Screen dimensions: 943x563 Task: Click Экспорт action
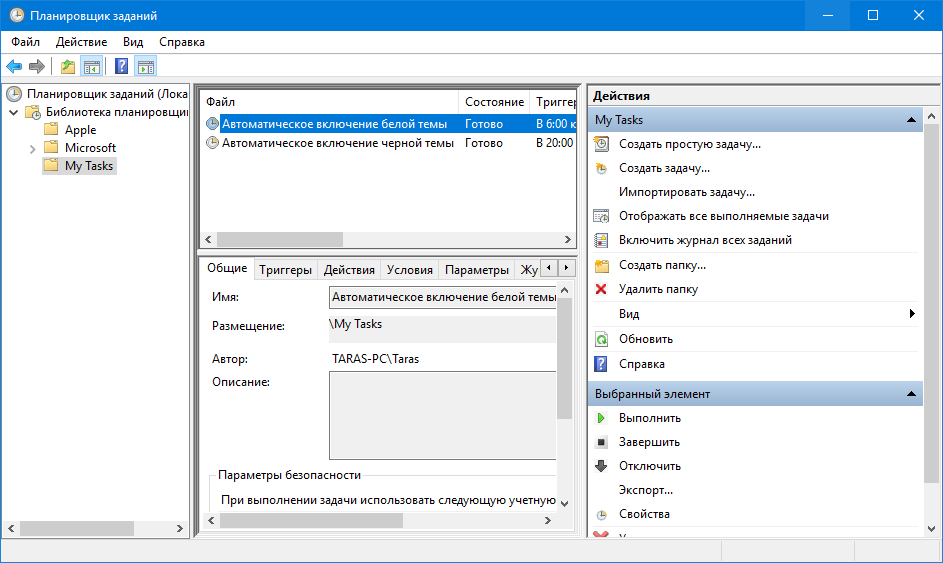pyautogui.click(x=646, y=490)
